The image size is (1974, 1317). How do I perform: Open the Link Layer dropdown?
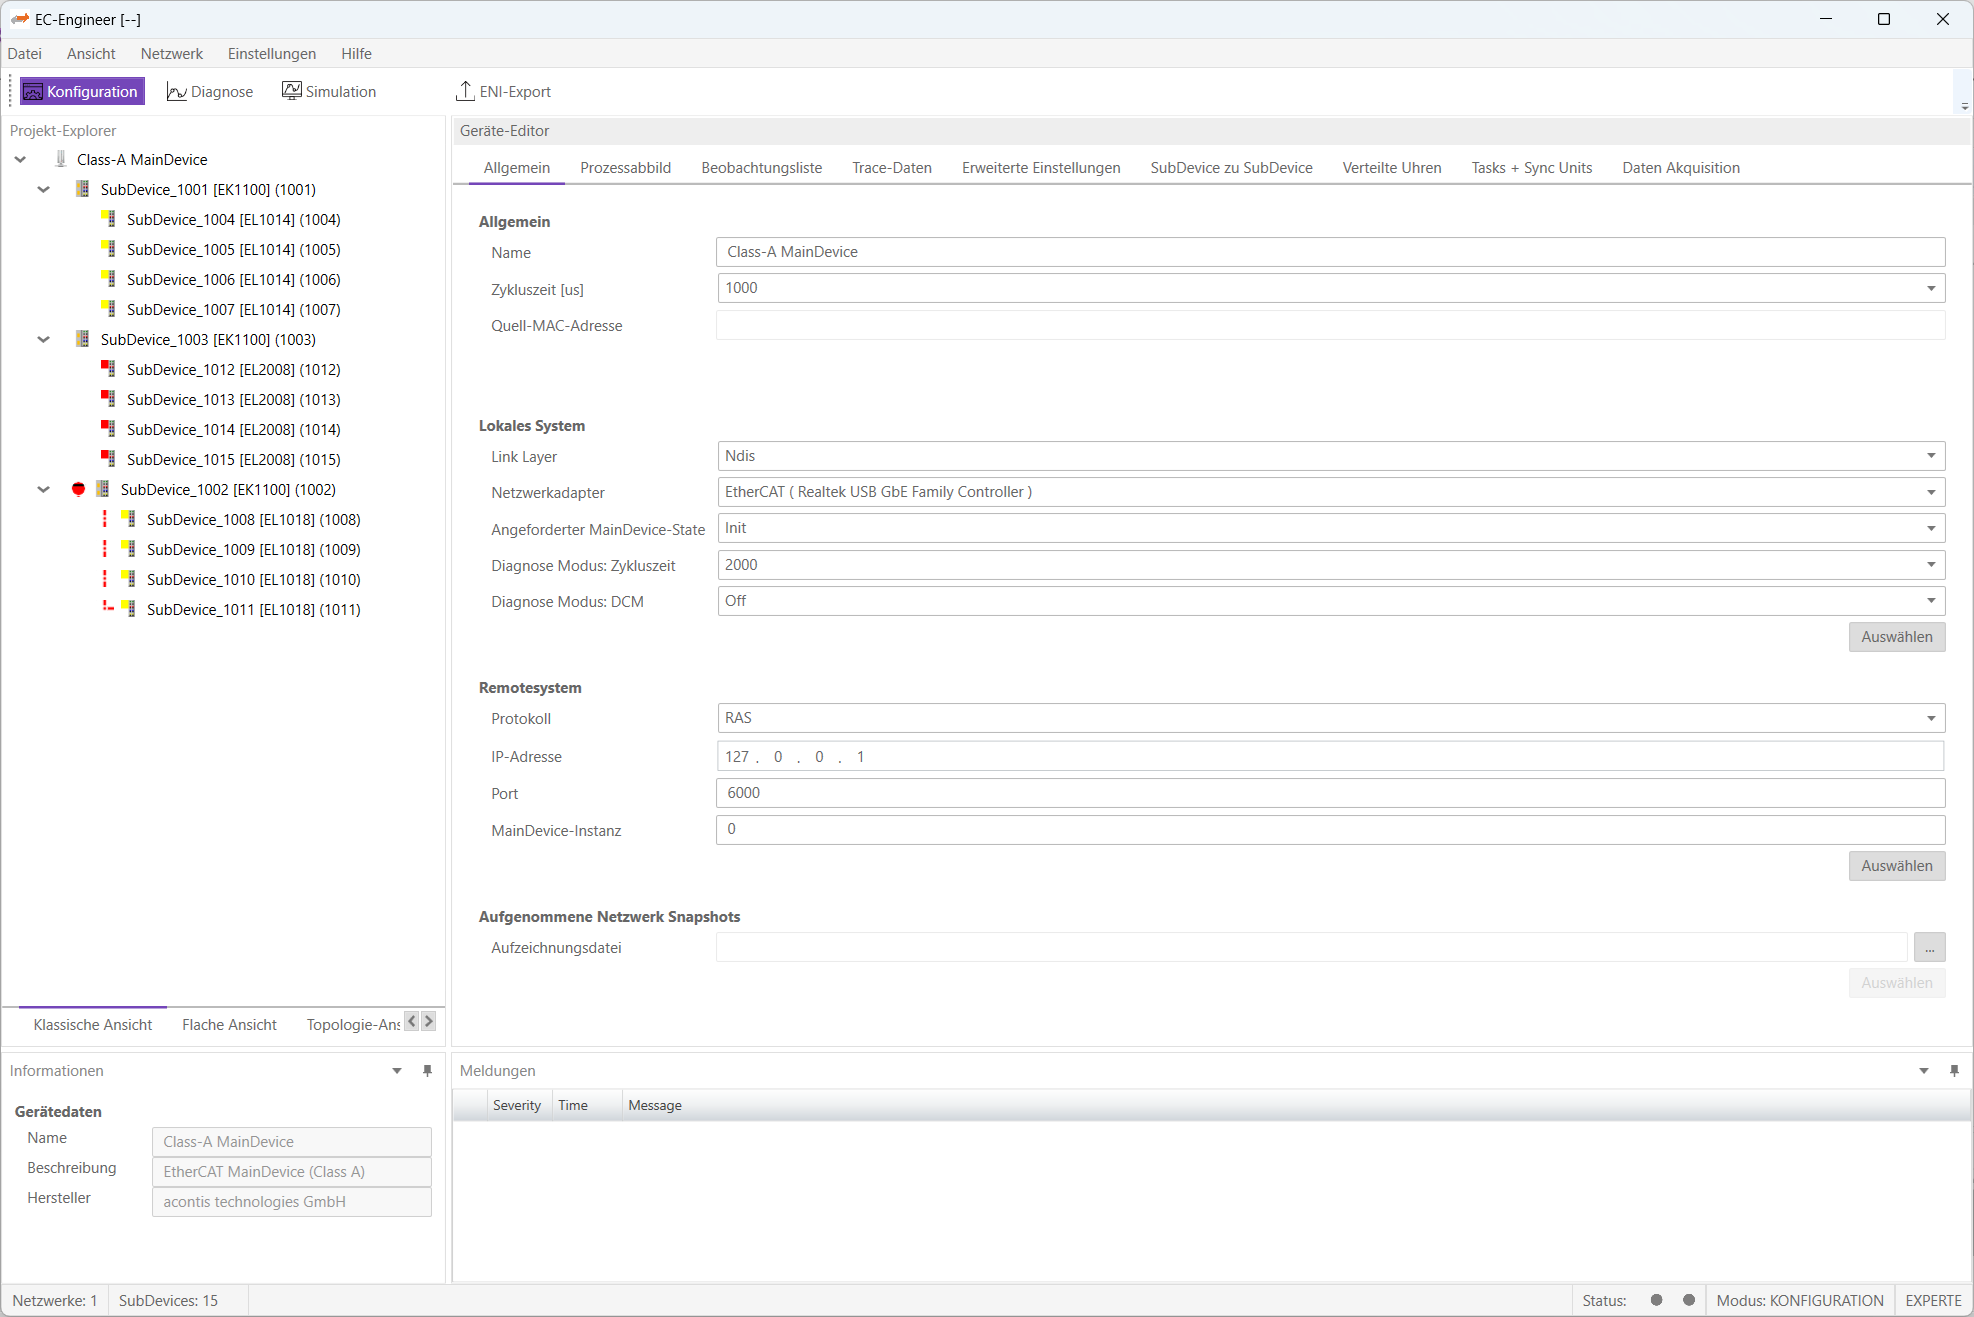1931,456
